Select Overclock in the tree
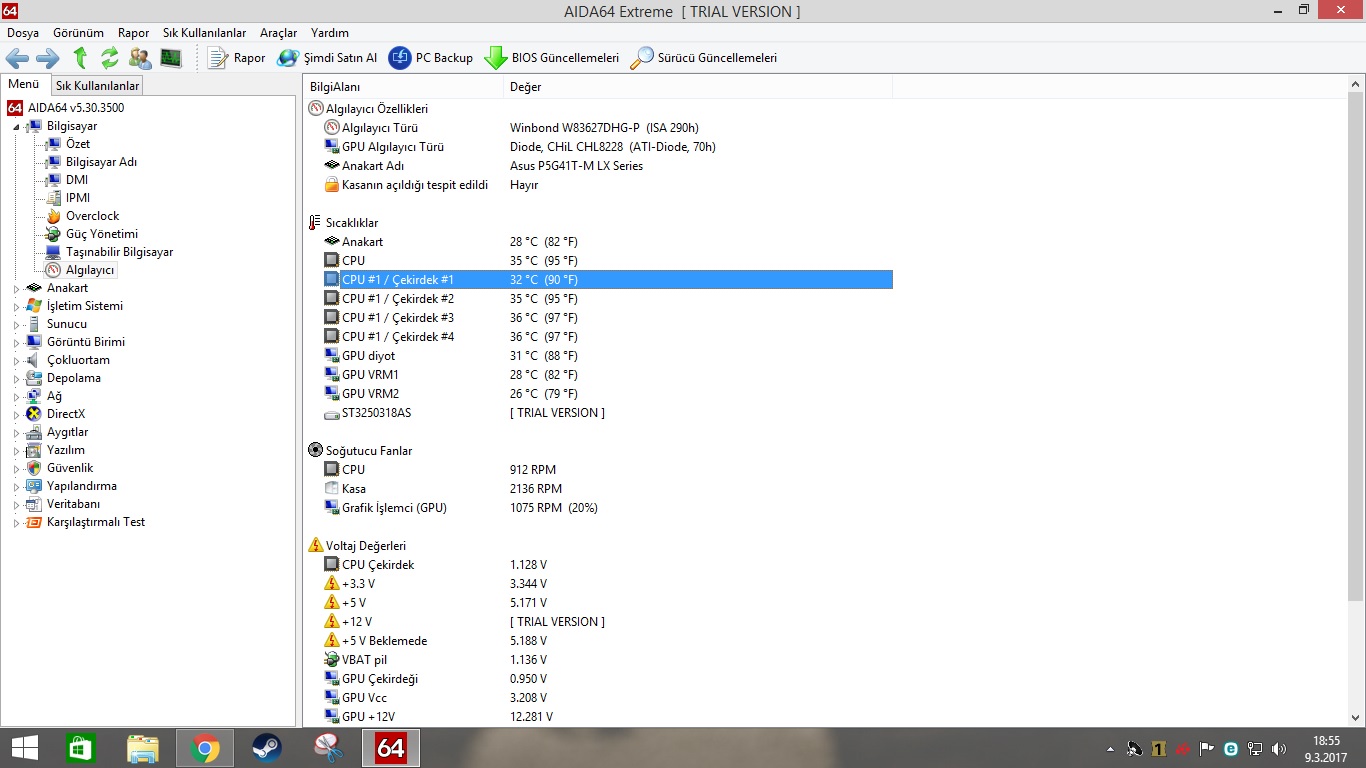This screenshot has height=768, width=1366. [x=92, y=216]
